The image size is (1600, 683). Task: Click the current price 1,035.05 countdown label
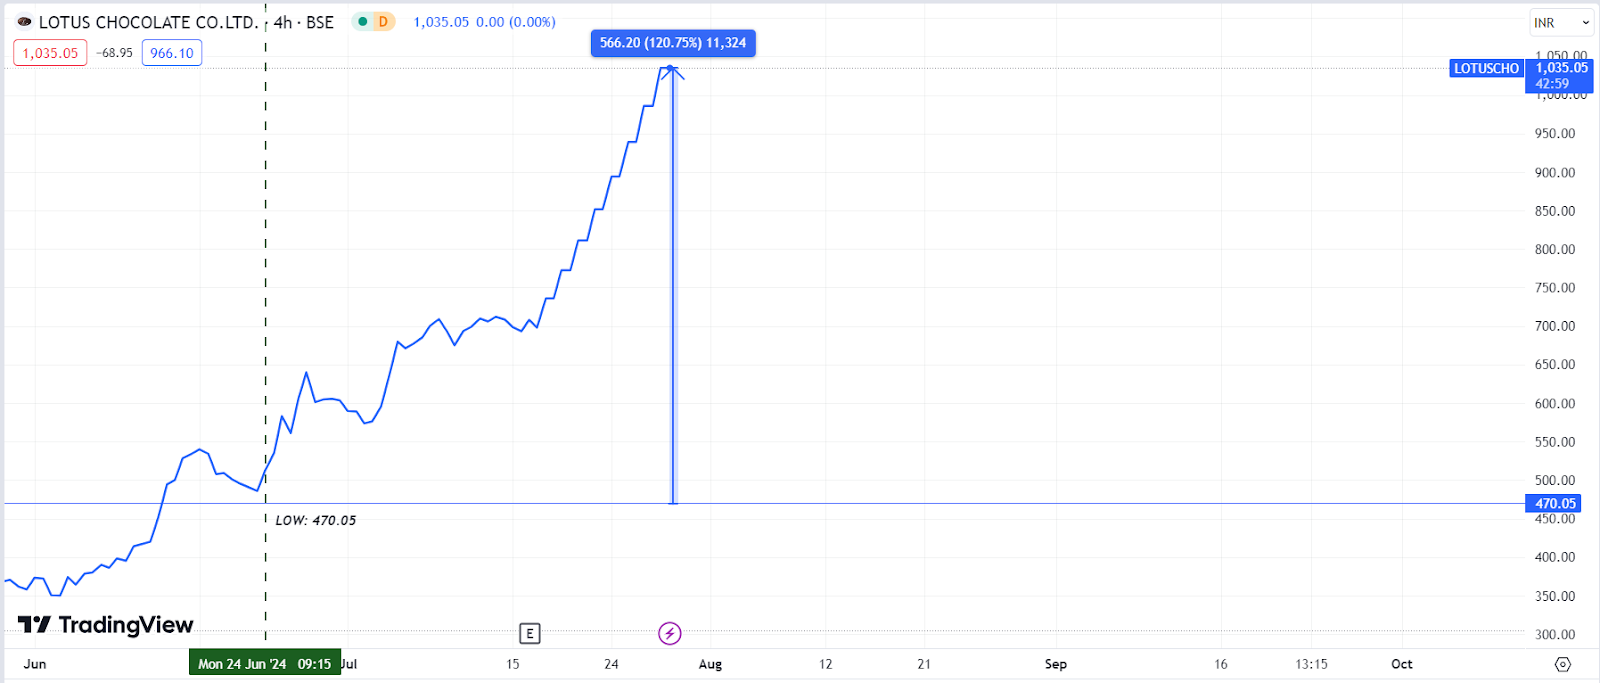coord(1560,76)
